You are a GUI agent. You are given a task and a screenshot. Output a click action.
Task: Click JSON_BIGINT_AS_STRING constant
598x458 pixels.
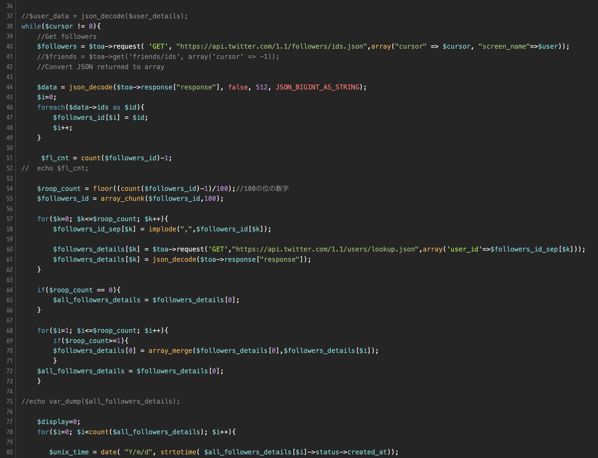click(x=317, y=87)
